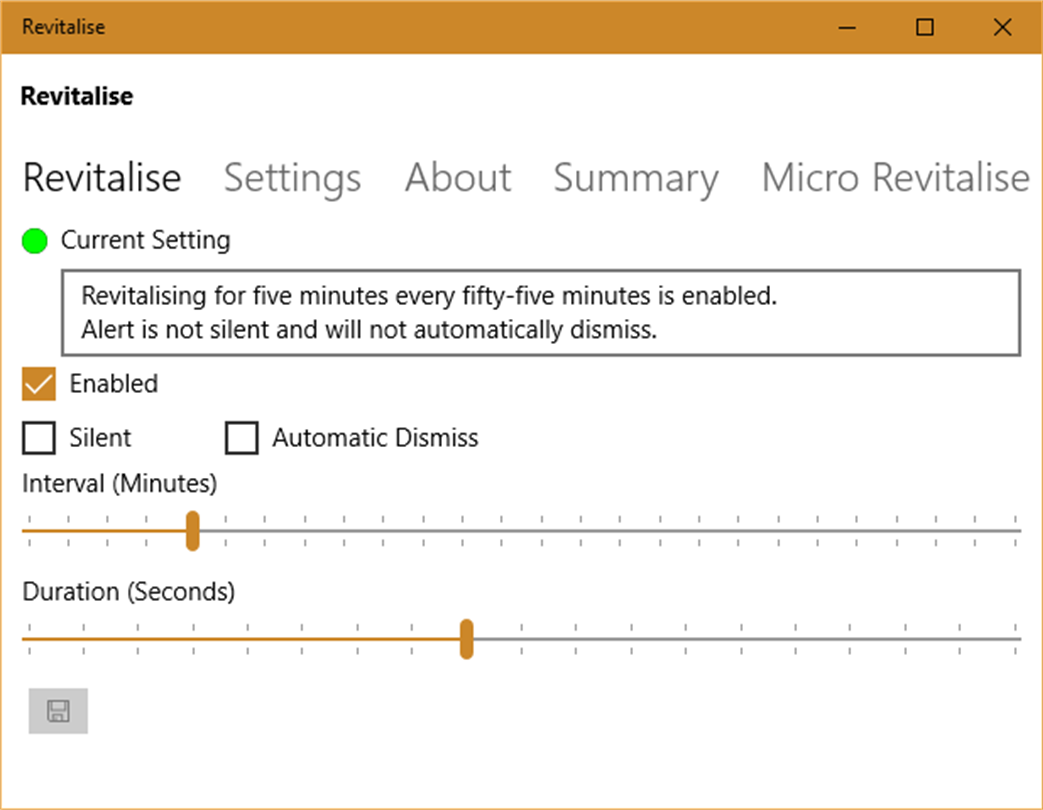Click the green status indicator circle
1043x810 pixels.
click(x=35, y=241)
